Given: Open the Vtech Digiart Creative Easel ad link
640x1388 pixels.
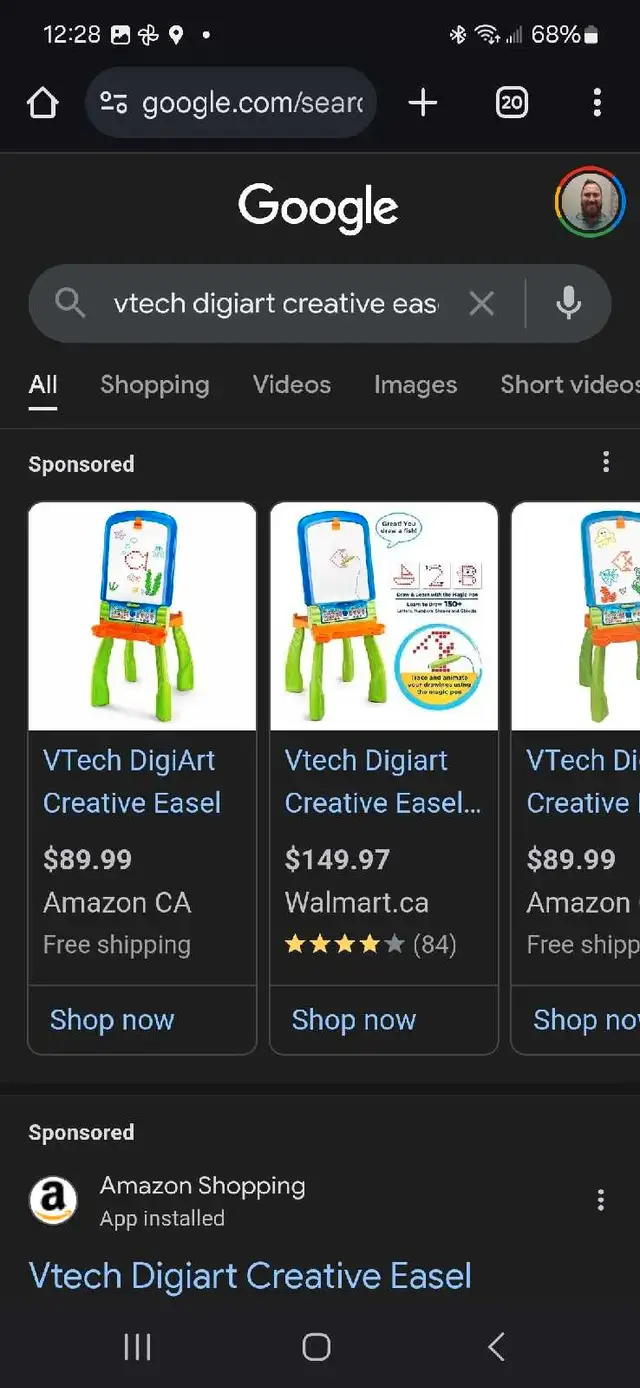Looking at the screenshot, I should (250, 1276).
